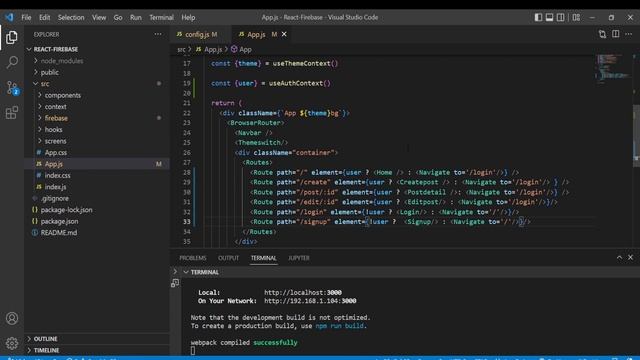Click the editor minimap preview
The image size is (640, 360).
coord(612,68)
